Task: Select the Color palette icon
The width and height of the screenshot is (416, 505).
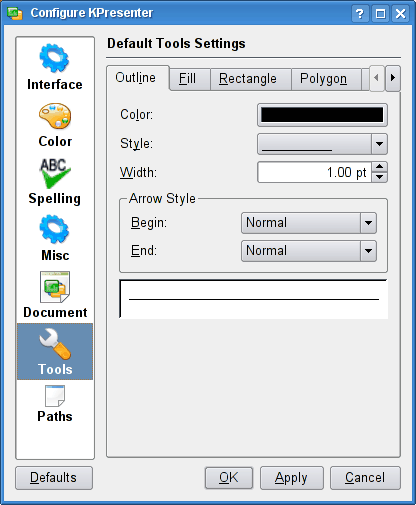Action: [x=55, y=116]
